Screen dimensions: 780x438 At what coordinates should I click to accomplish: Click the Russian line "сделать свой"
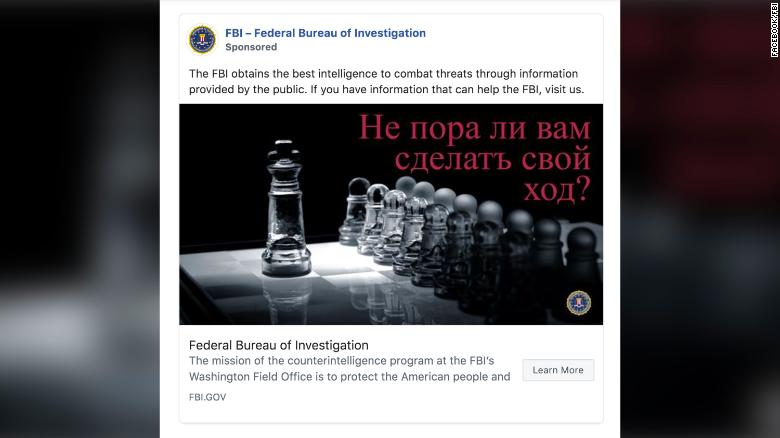492,160
